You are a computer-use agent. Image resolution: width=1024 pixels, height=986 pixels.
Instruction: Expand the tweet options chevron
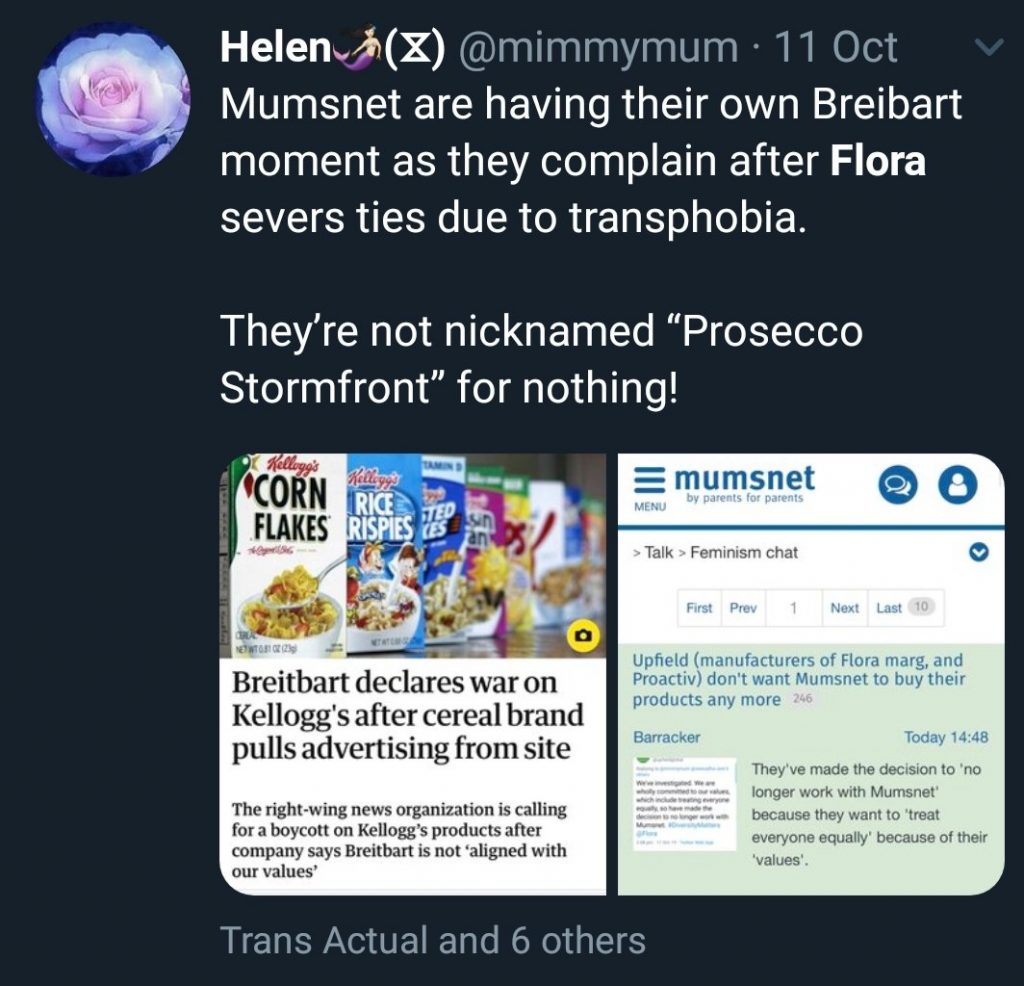click(x=987, y=48)
